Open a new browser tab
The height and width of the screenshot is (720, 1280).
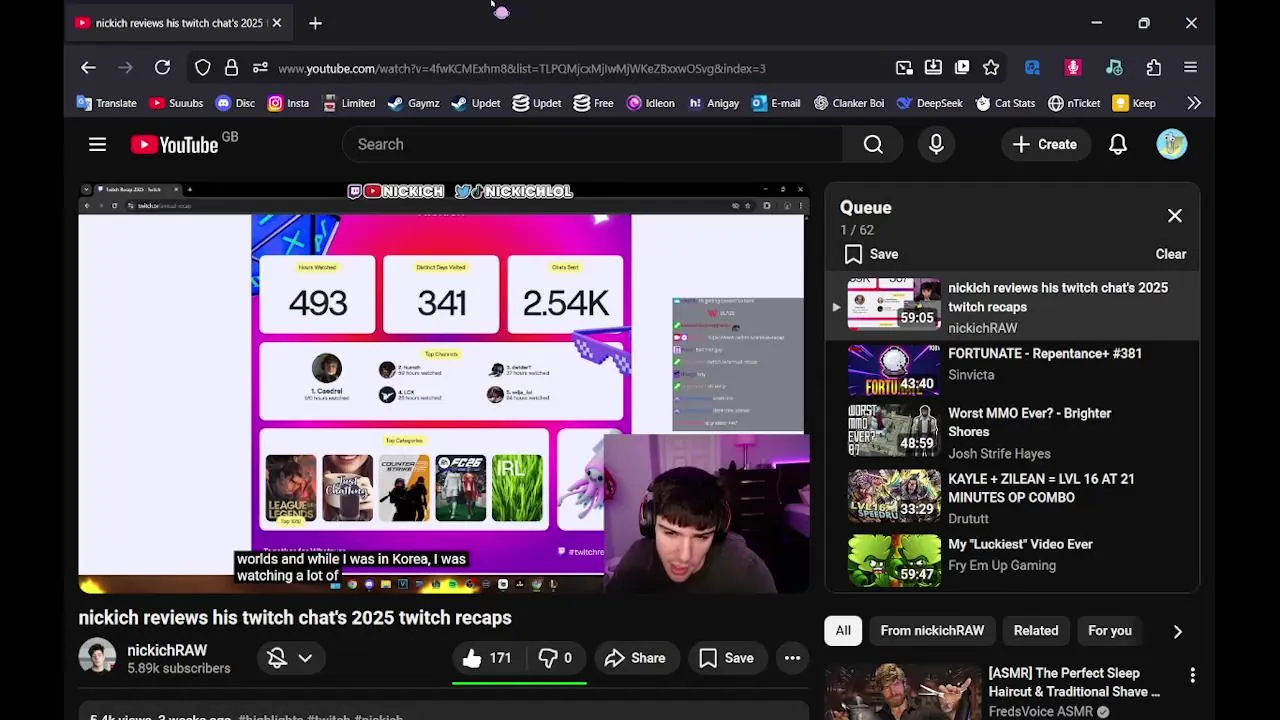(x=315, y=23)
